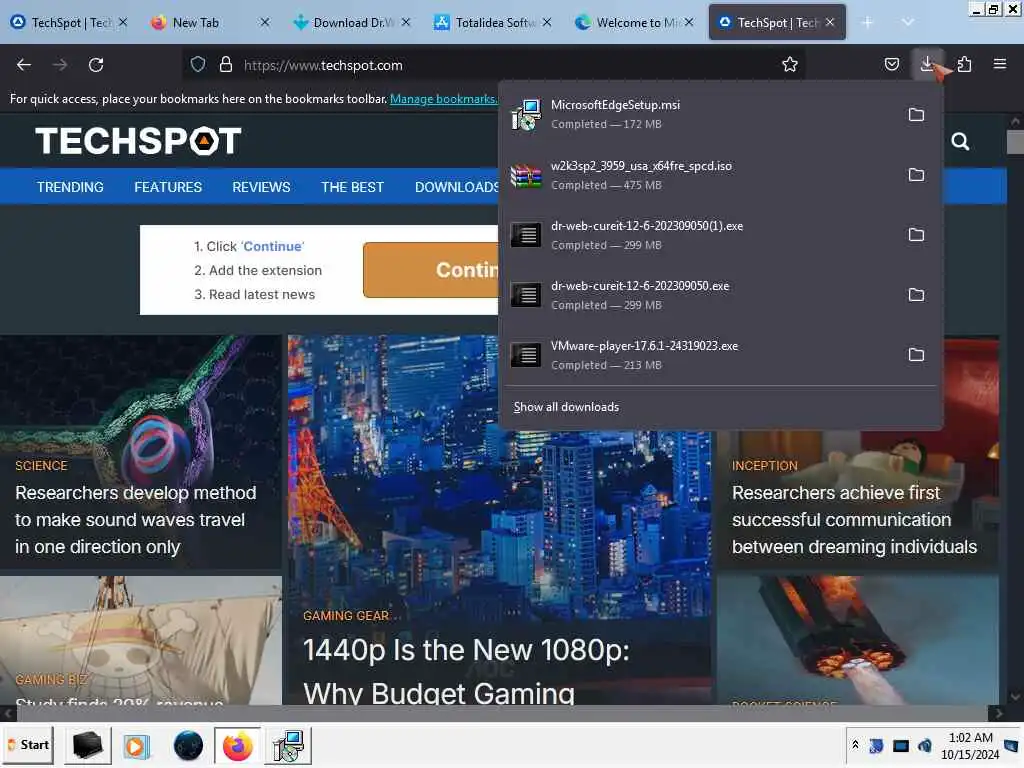1024x768 pixels.
Task: Open dreaming individuals communication article
Action: tap(854, 520)
